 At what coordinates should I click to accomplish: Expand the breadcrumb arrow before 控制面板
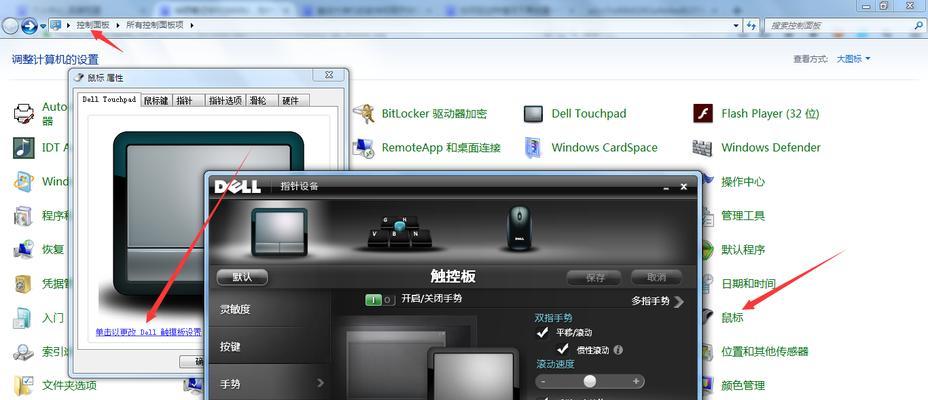point(69,25)
